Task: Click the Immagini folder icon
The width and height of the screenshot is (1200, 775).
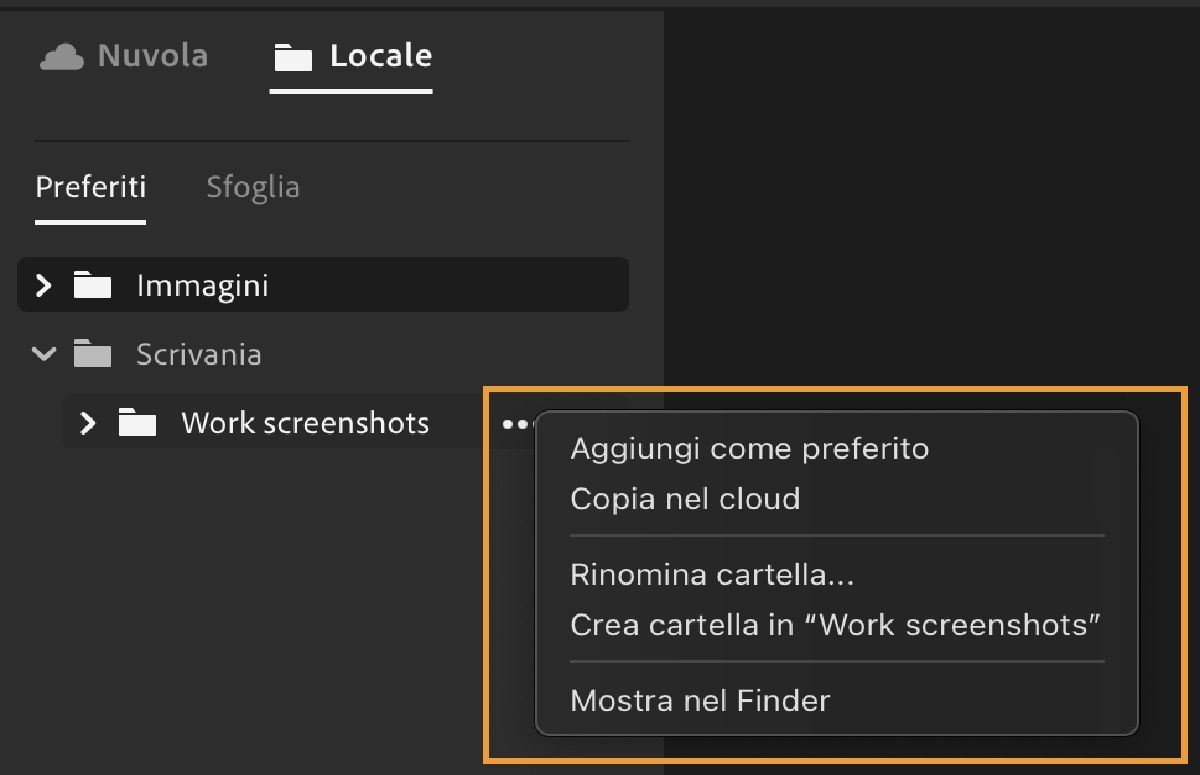Action: pyautogui.click(x=91, y=285)
